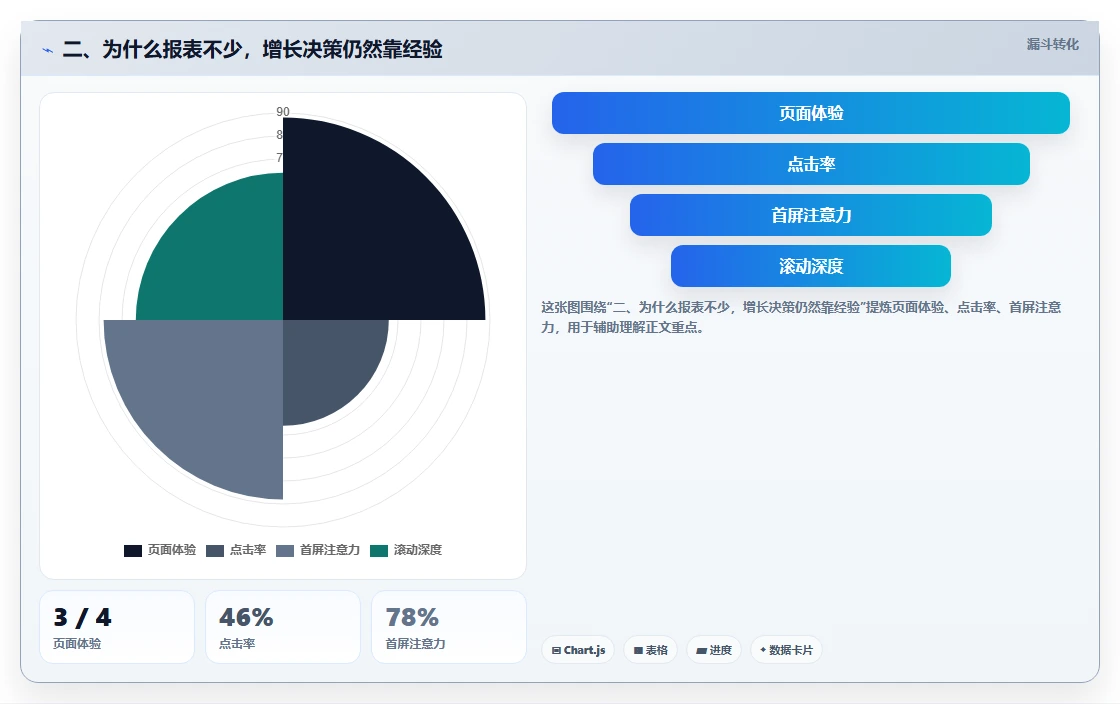1120x704 pixels.
Task: Click the axis label 90 on the chart
Action: pos(283,111)
